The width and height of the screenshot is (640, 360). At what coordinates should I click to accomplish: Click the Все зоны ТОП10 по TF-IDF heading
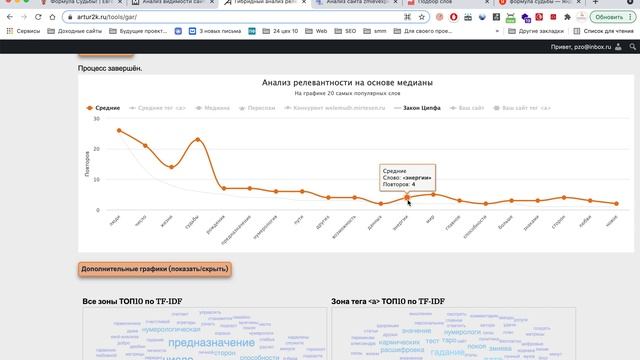pyautogui.click(x=132, y=301)
